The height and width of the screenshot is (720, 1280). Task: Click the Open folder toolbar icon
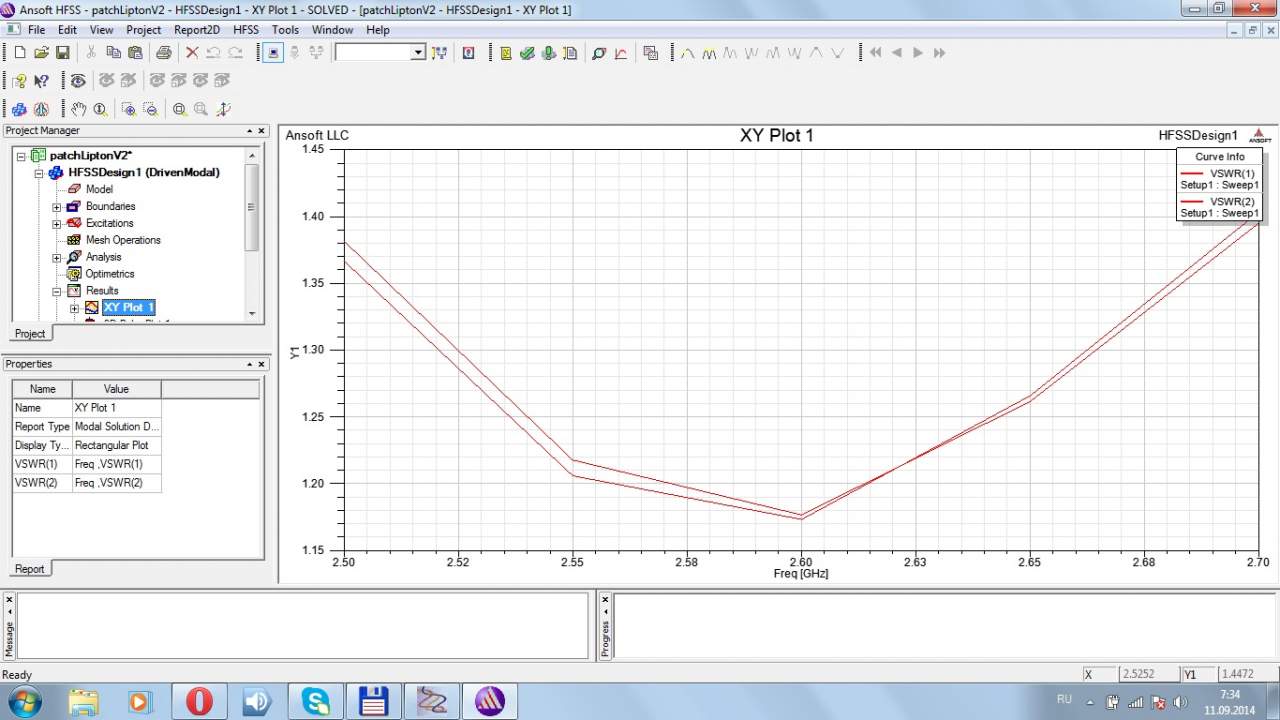point(41,53)
